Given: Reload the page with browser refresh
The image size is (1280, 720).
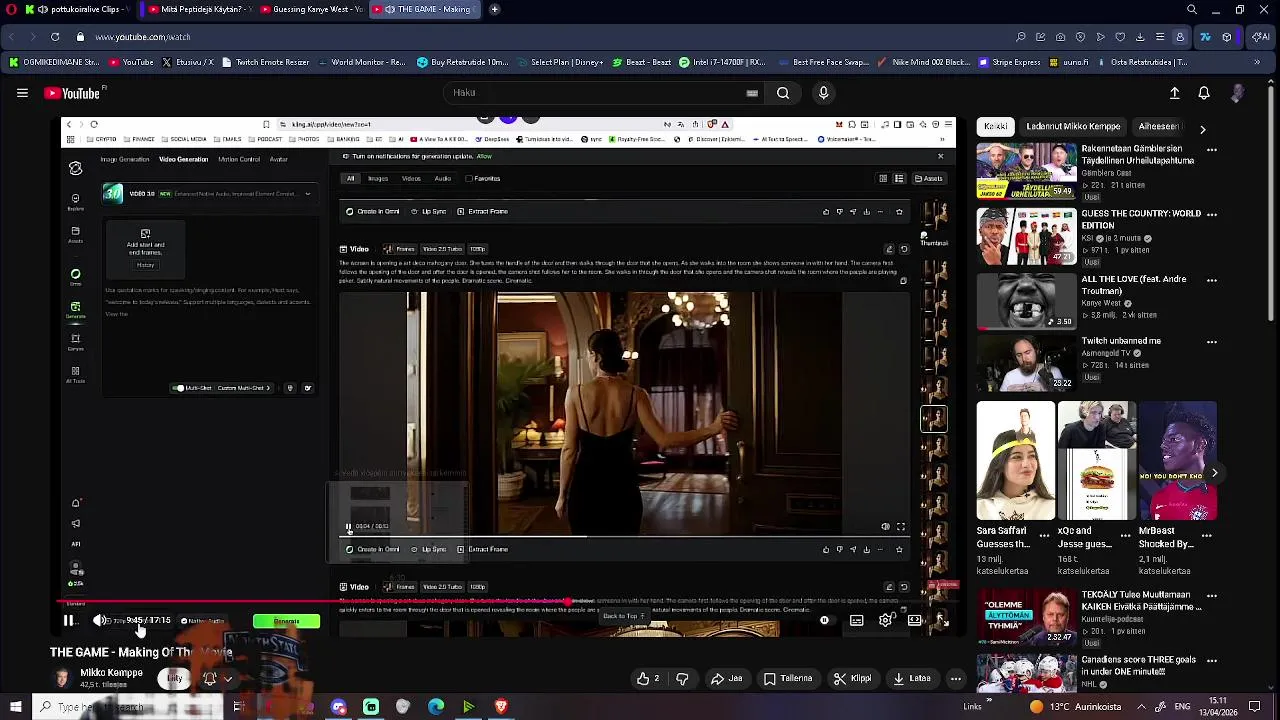Looking at the screenshot, I should pyautogui.click(x=55, y=37).
